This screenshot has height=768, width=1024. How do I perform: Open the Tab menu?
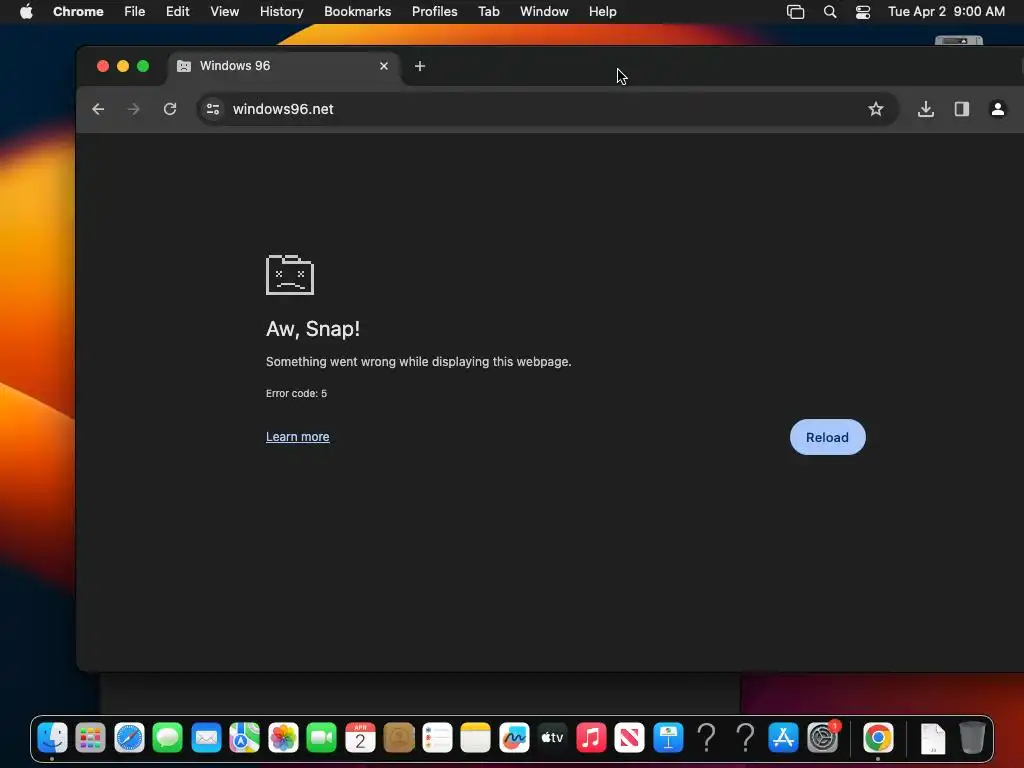point(488,12)
